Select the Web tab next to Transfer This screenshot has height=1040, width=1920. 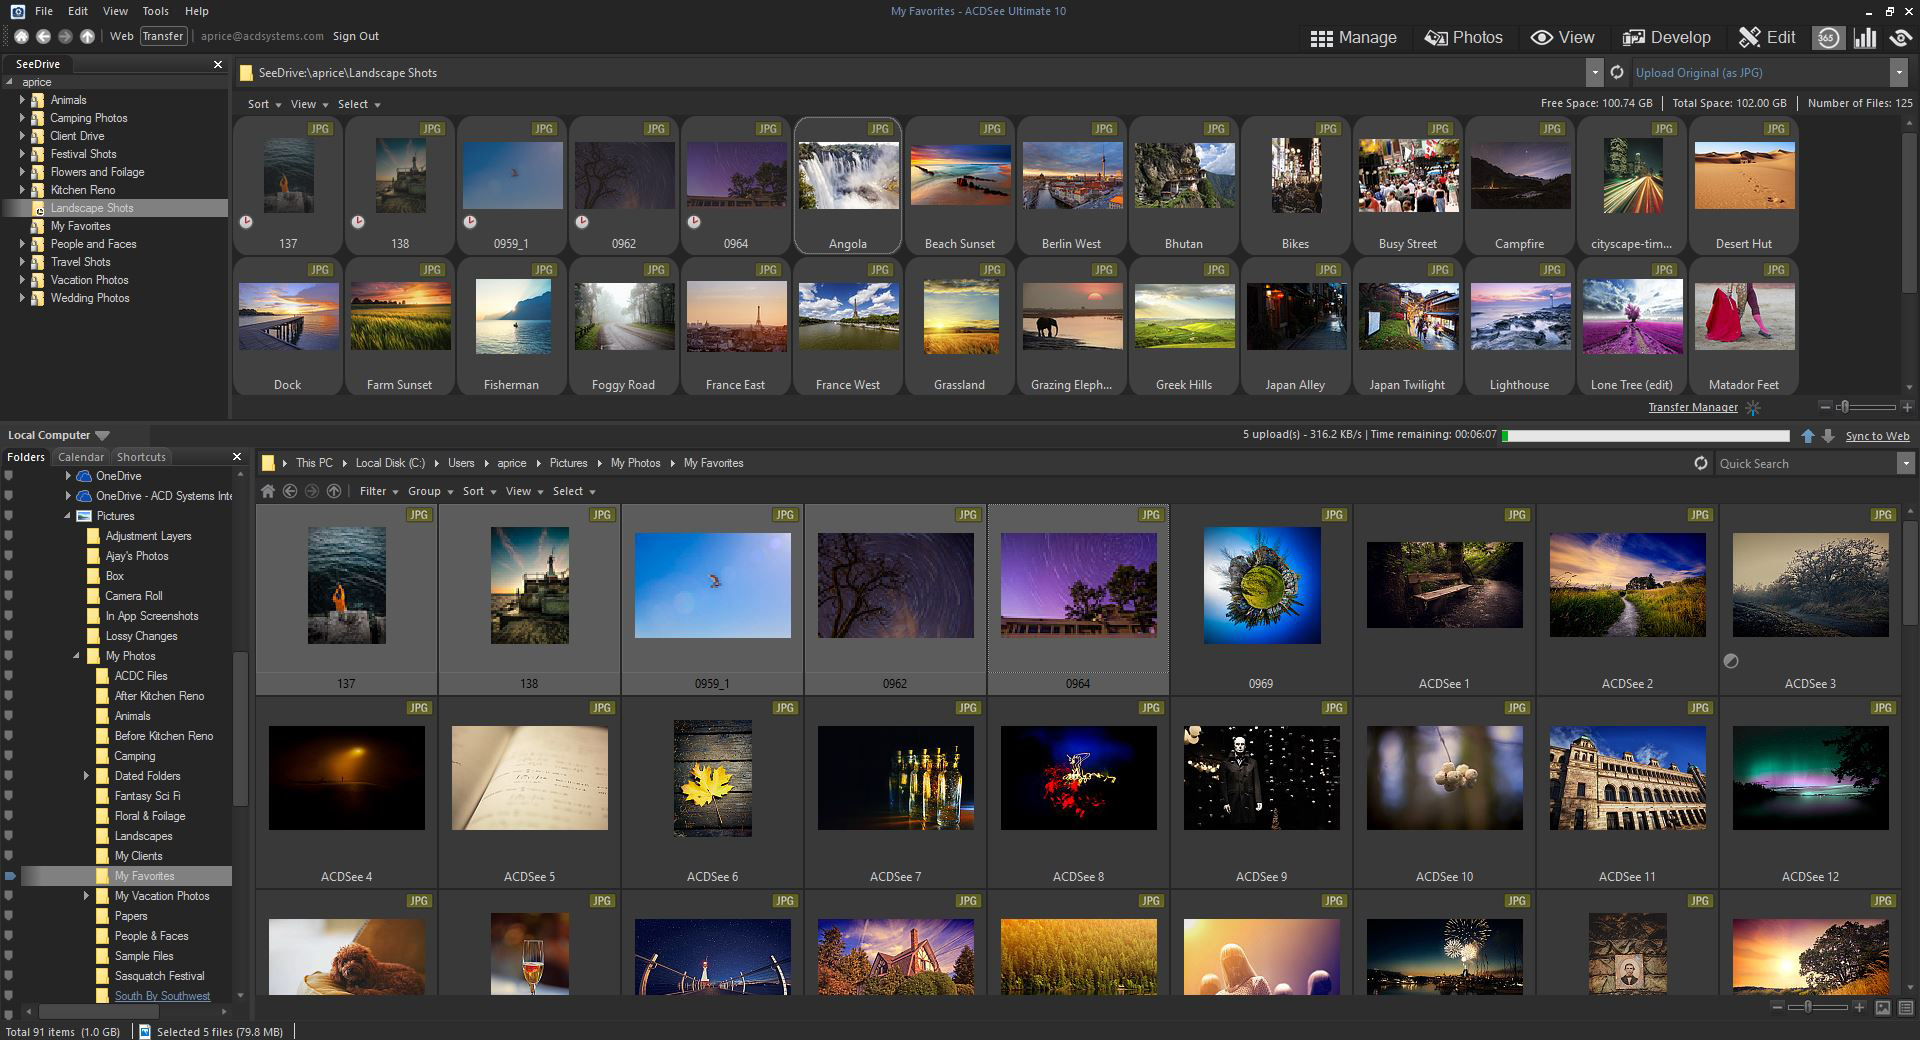coord(121,36)
